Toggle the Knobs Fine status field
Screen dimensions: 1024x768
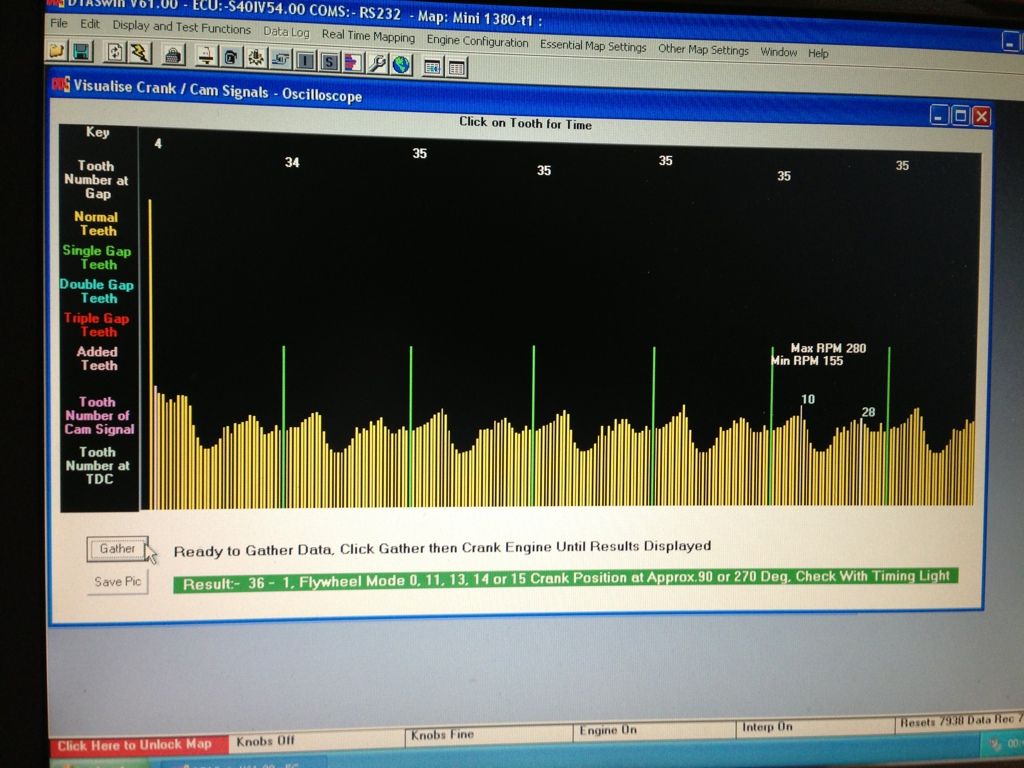click(x=441, y=736)
